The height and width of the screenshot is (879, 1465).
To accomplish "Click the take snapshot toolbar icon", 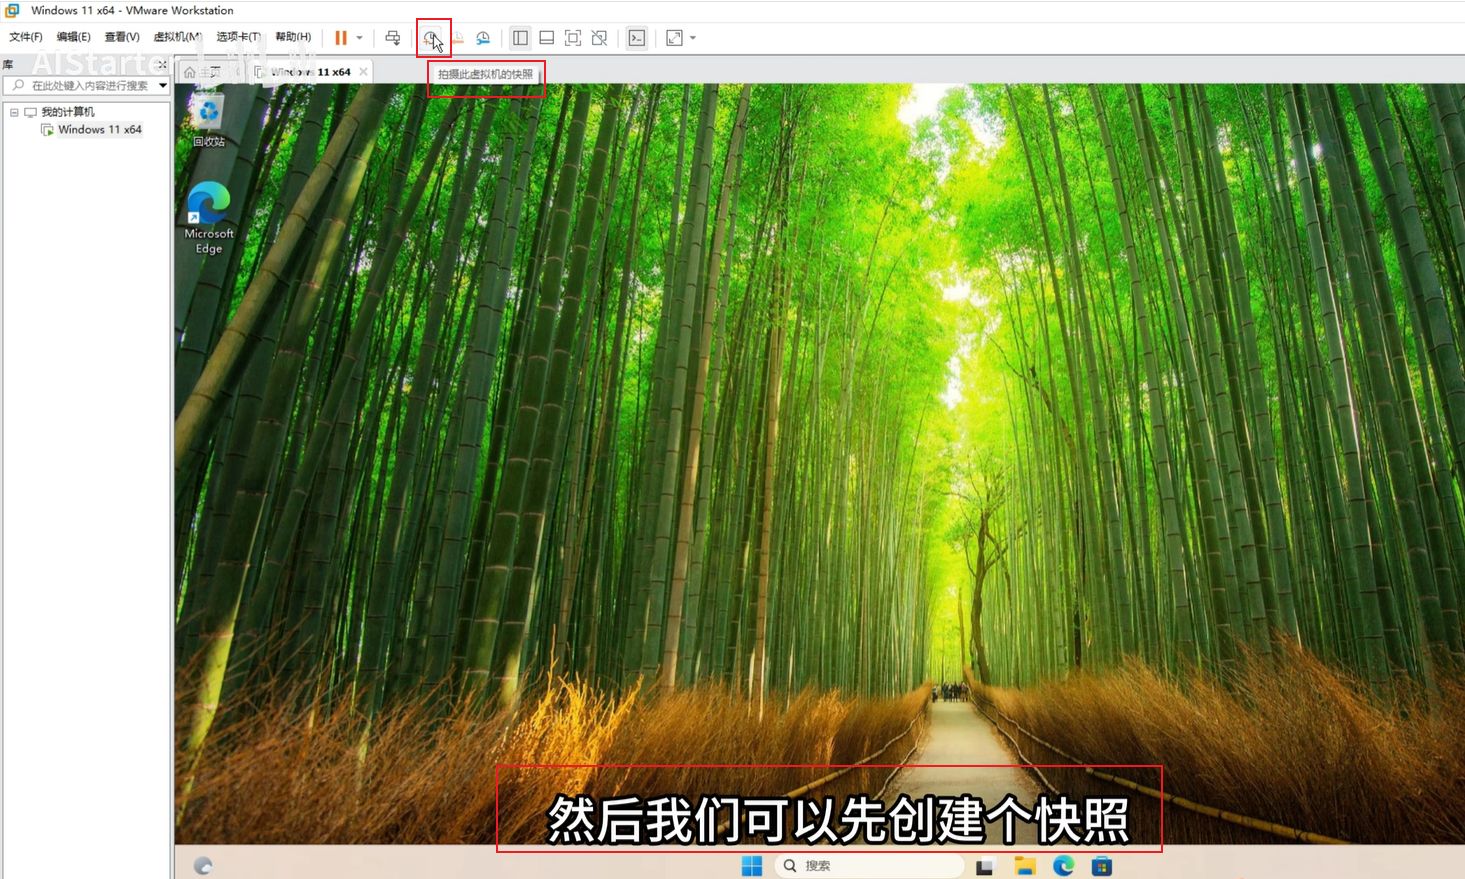I will (431, 38).
